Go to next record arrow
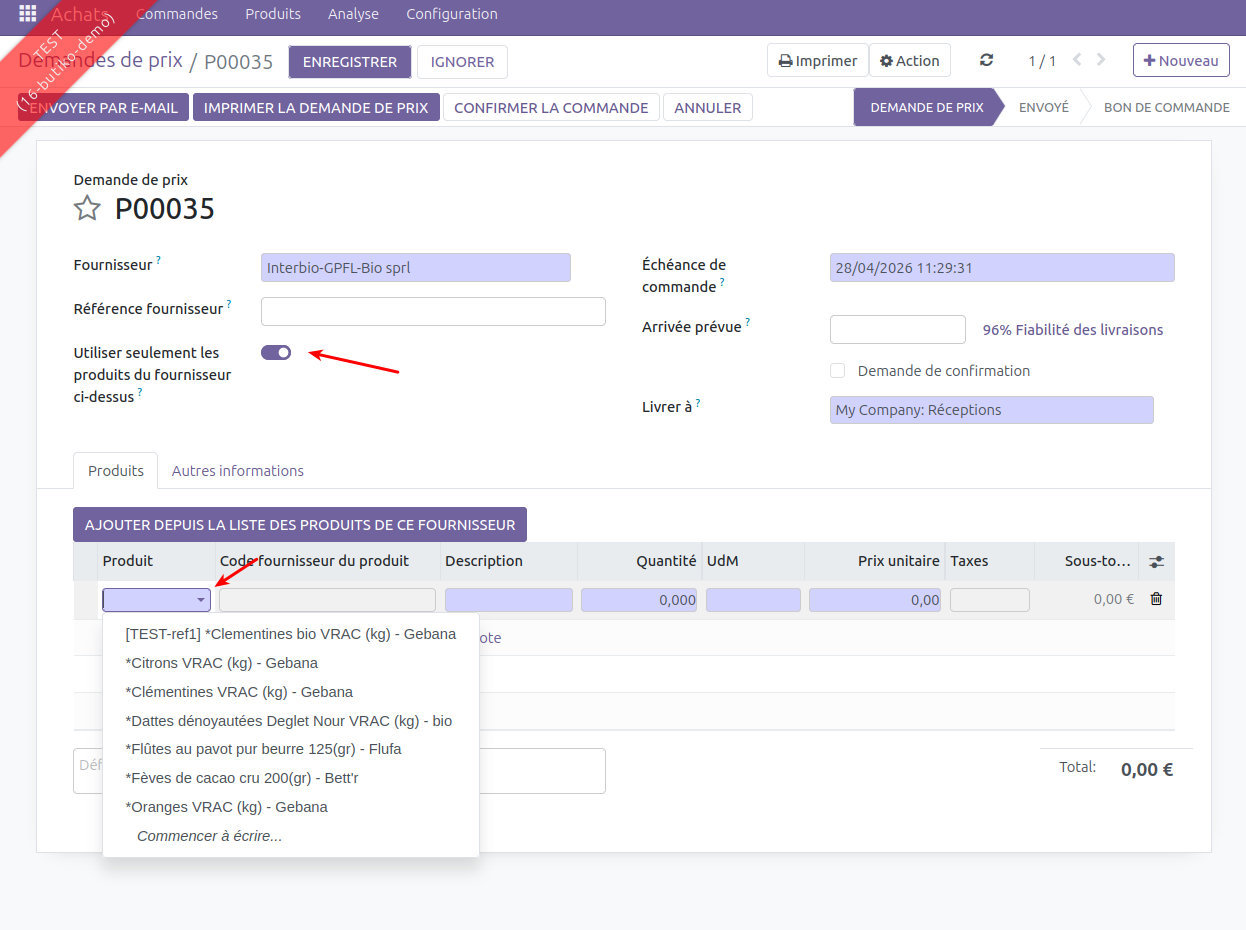Image resolution: width=1246 pixels, height=930 pixels. pyautogui.click(x=1101, y=60)
